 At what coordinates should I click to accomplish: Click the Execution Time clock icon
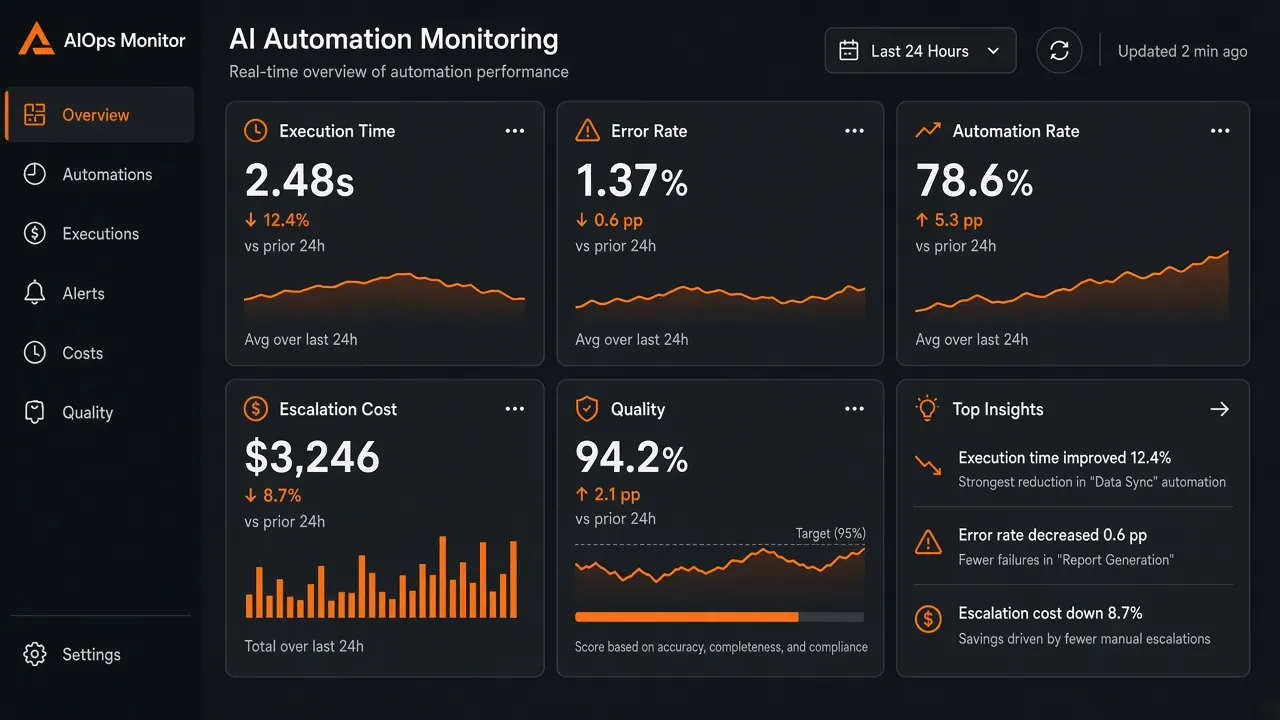pos(256,131)
